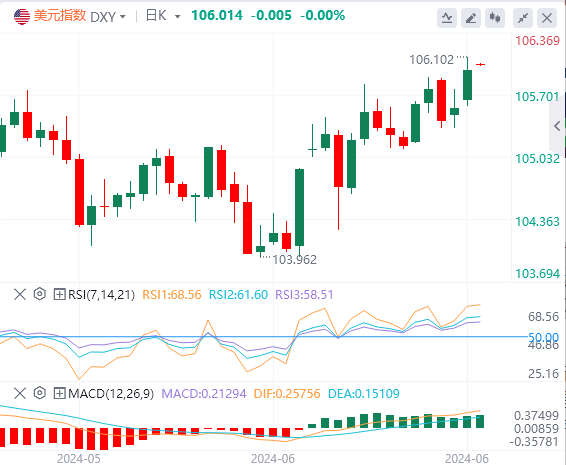Click the 106.102 high price marker

[x=431, y=60]
